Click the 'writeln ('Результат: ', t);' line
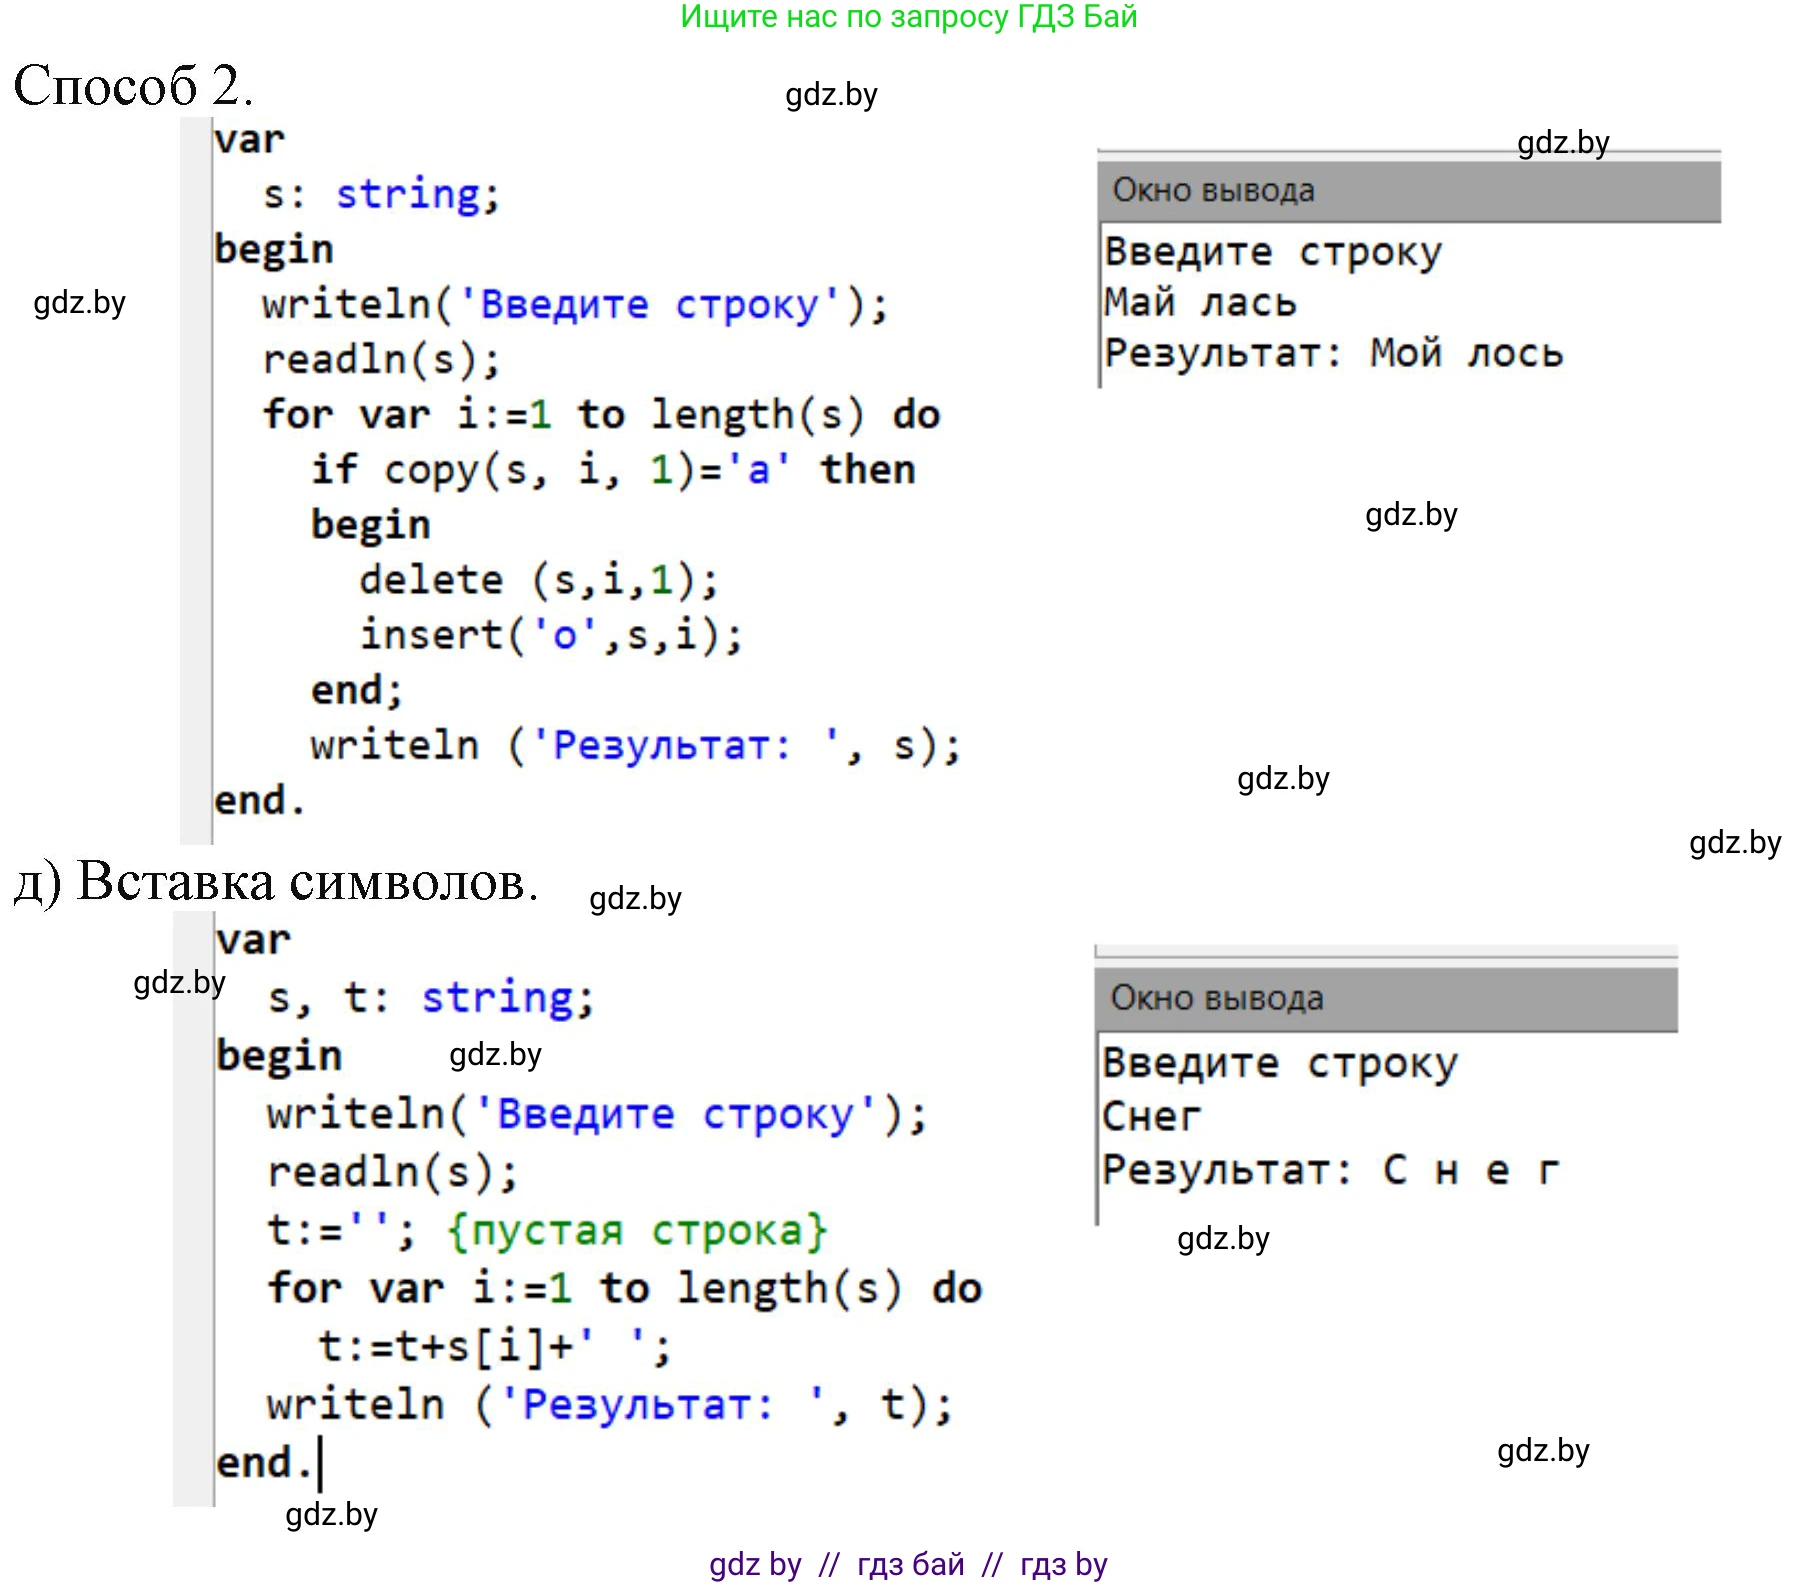1820x1585 pixels. [x=609, y=1404]
